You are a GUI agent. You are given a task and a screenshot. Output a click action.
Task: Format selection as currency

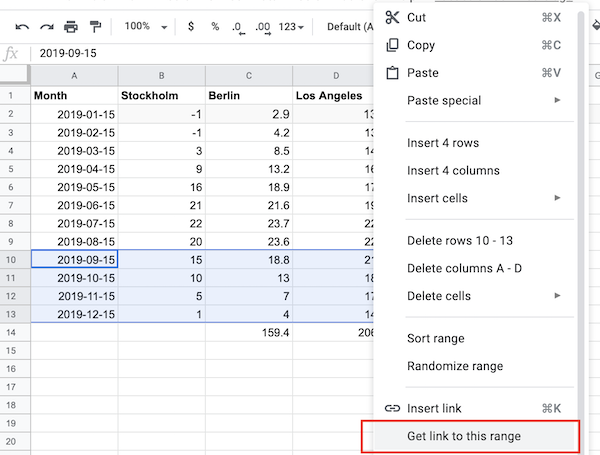(189, 26)
